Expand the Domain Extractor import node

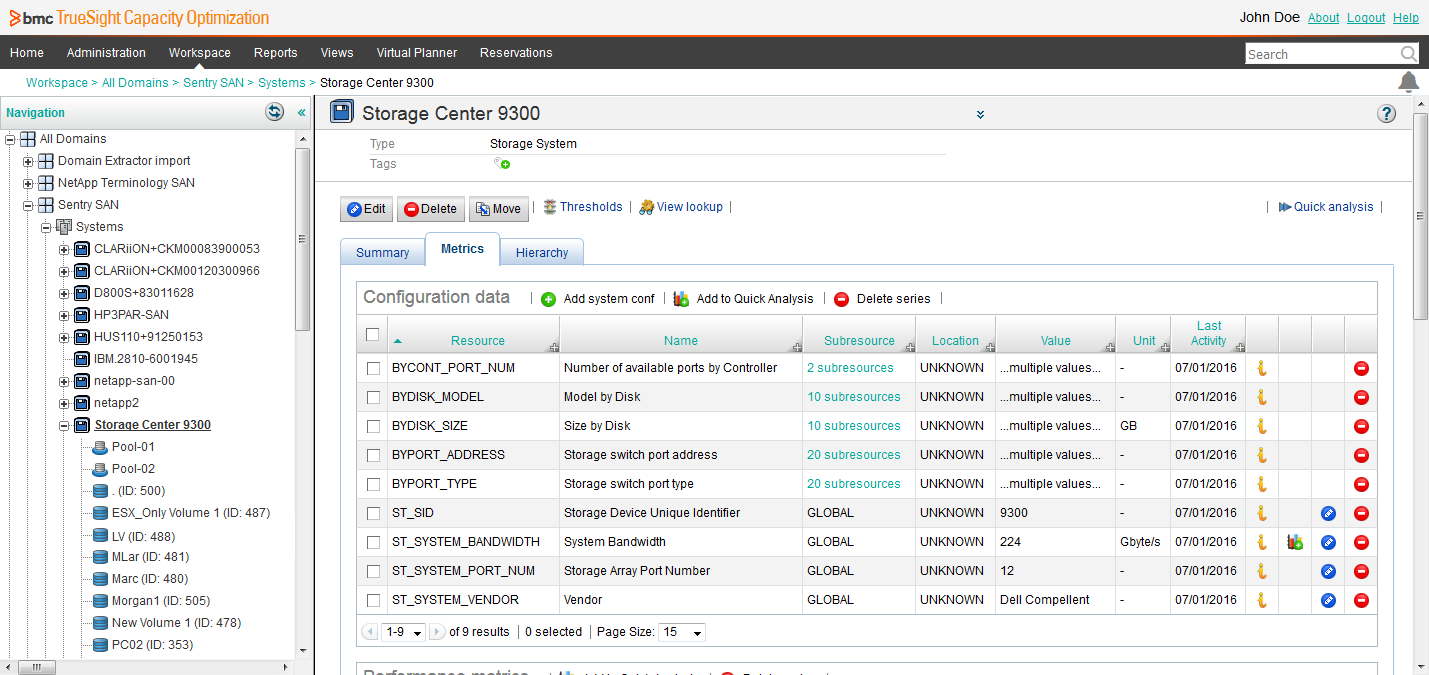[x=28, y=161]
